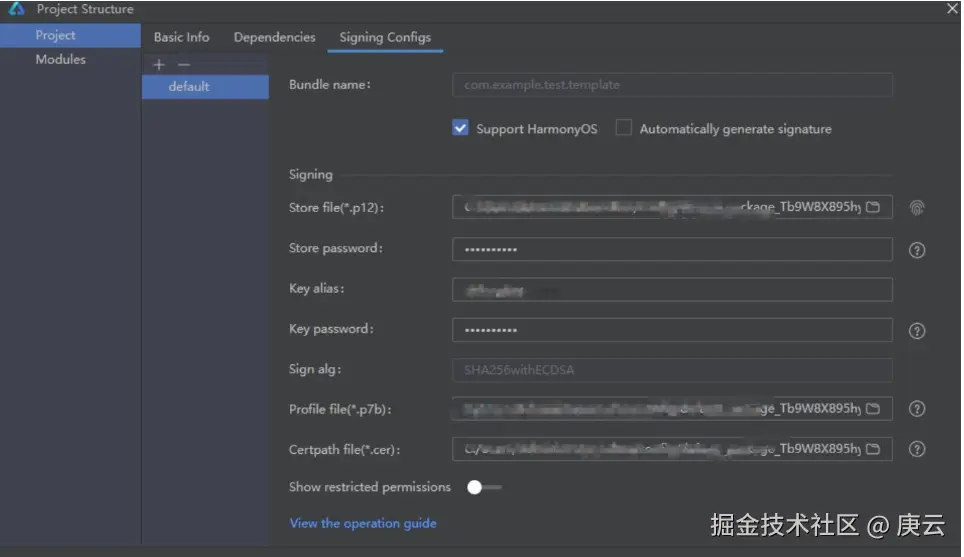
Task: Click the fingerprint generate key icon
Action: click(917, 208)
